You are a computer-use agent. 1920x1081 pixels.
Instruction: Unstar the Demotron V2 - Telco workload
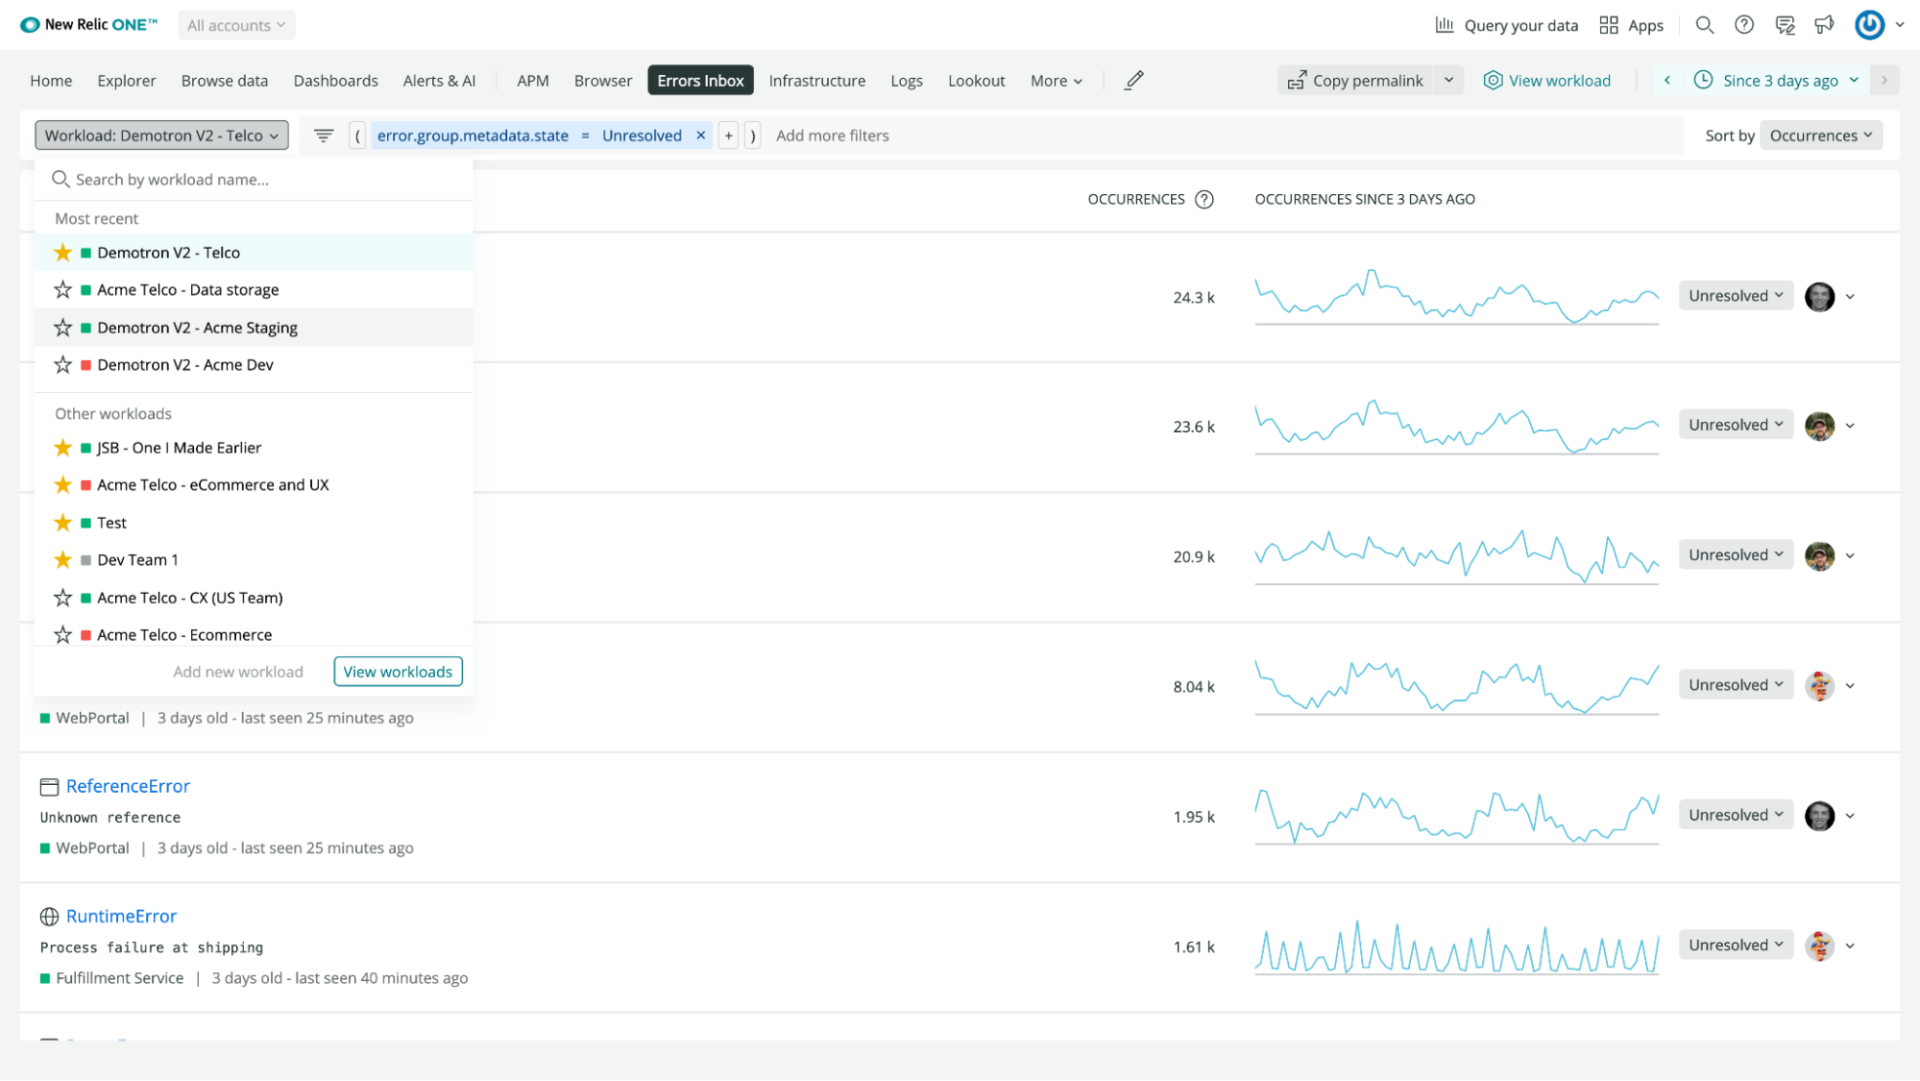tap(62, 252)
